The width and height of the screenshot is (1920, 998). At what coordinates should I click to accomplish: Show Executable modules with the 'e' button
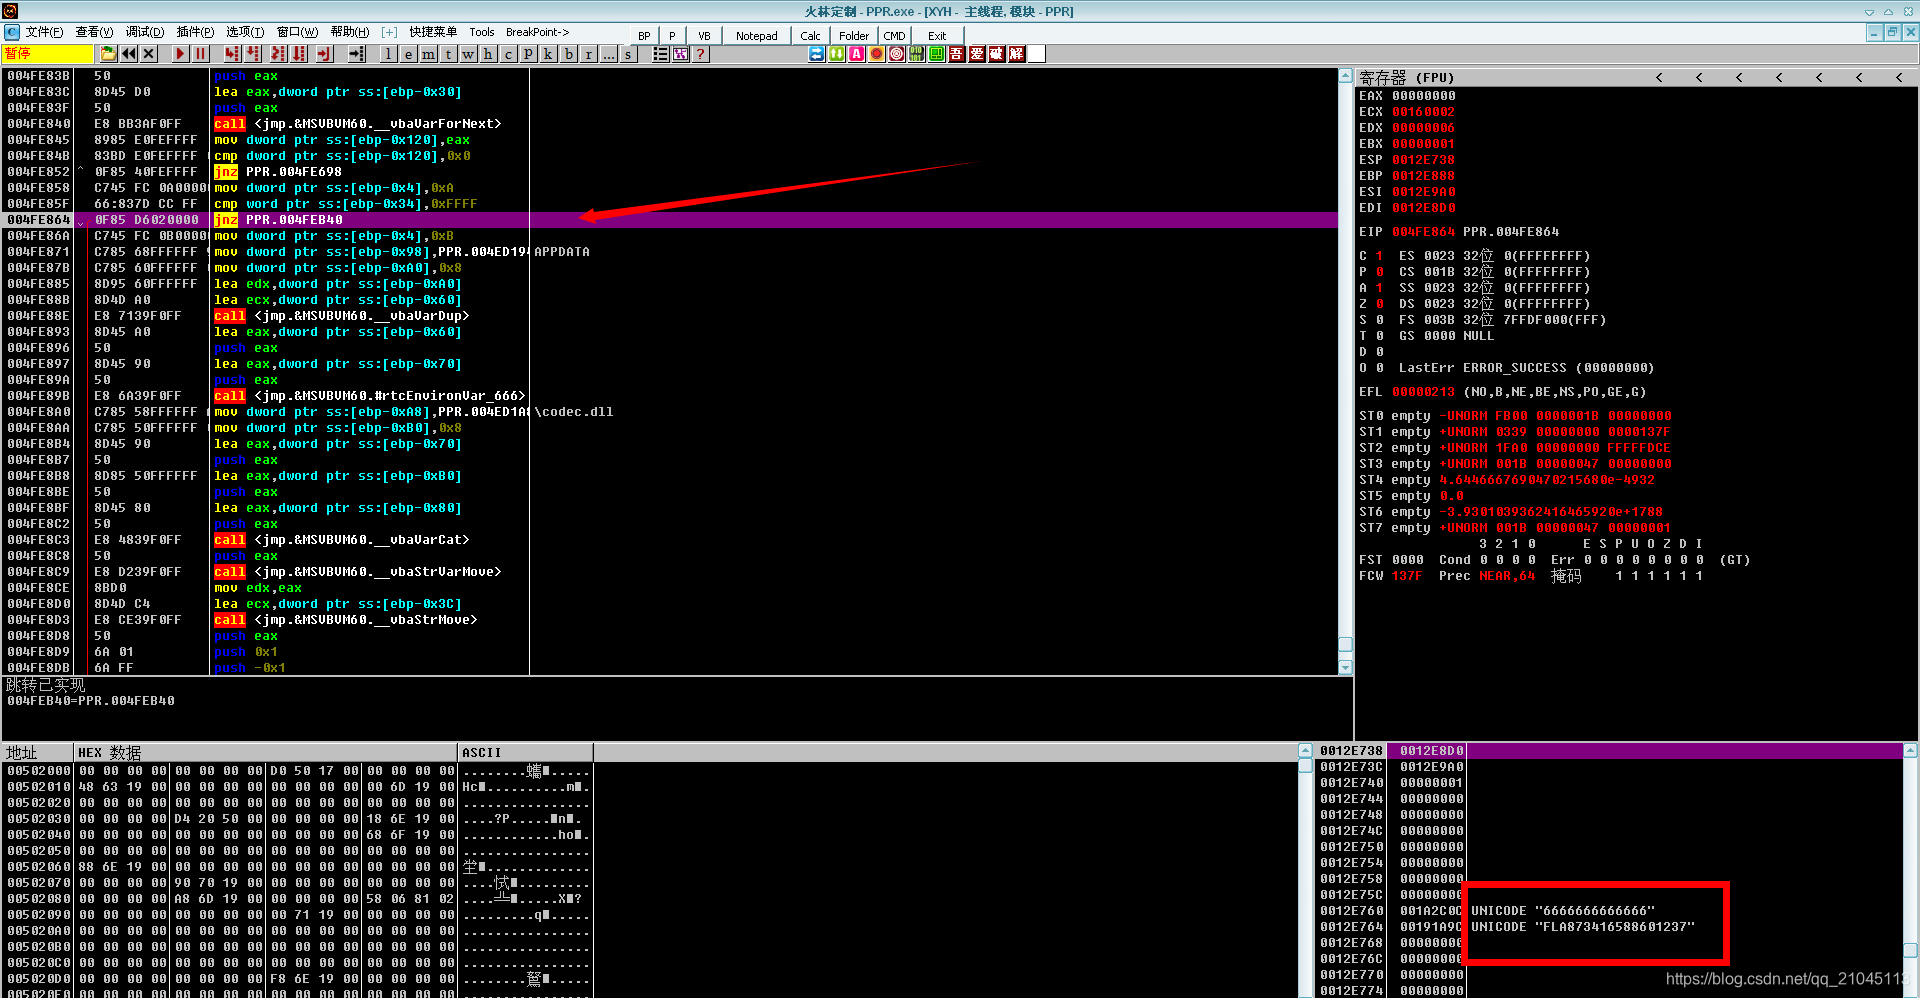click(408, 54)
